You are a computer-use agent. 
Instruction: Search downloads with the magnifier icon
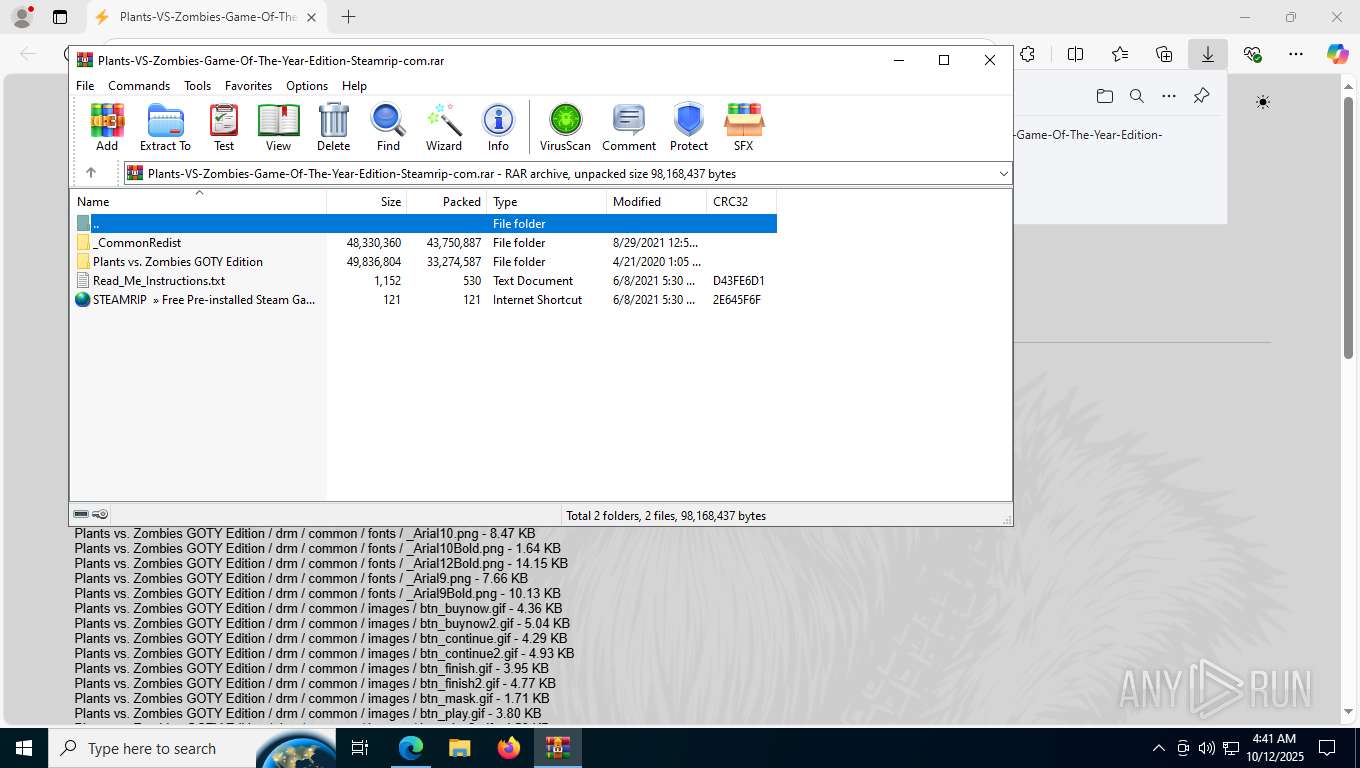[x=1137, y=96]
